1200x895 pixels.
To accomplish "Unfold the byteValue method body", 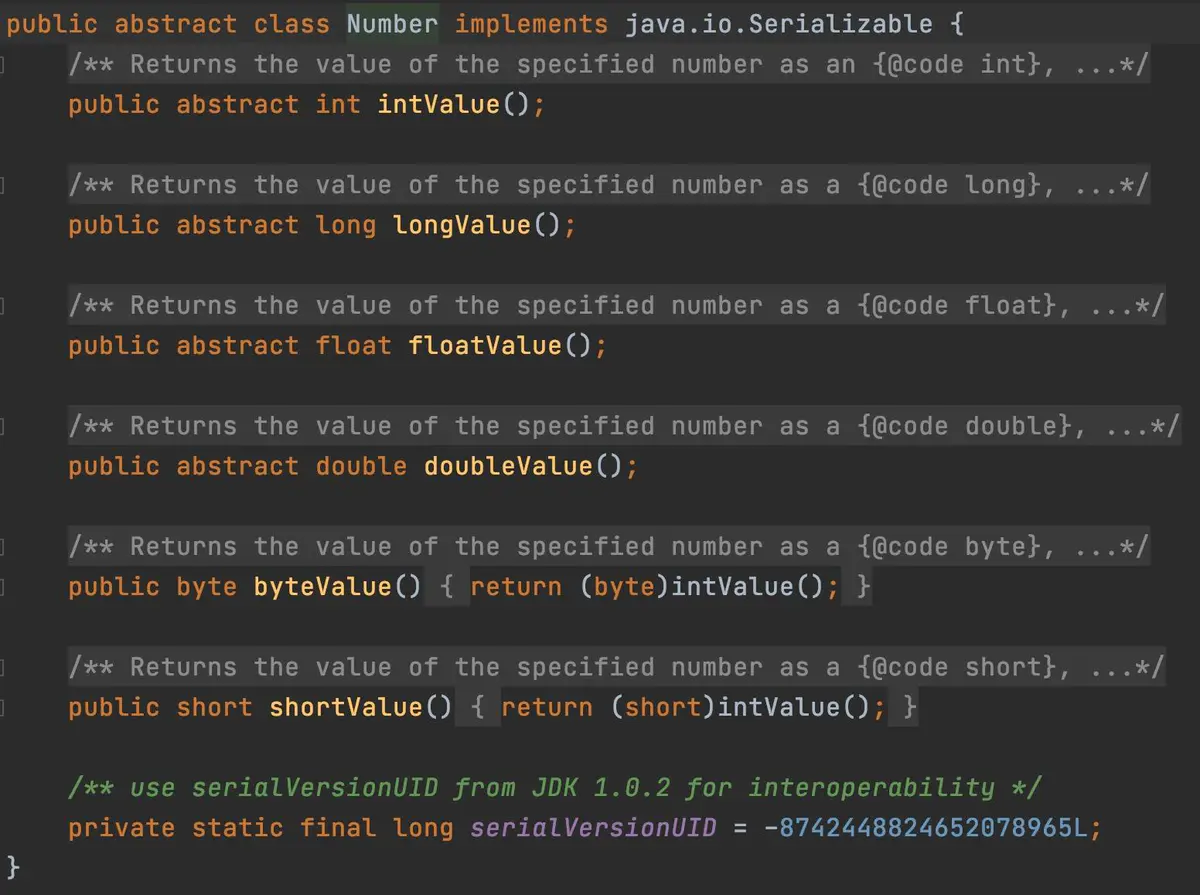I will [x=447, y=587].
